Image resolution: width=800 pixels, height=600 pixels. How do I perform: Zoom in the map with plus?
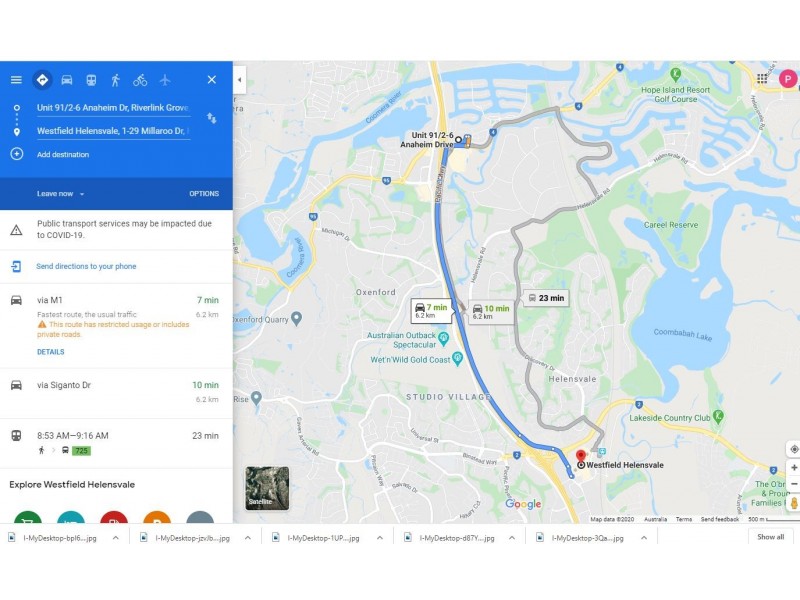(x=794, y=467)
